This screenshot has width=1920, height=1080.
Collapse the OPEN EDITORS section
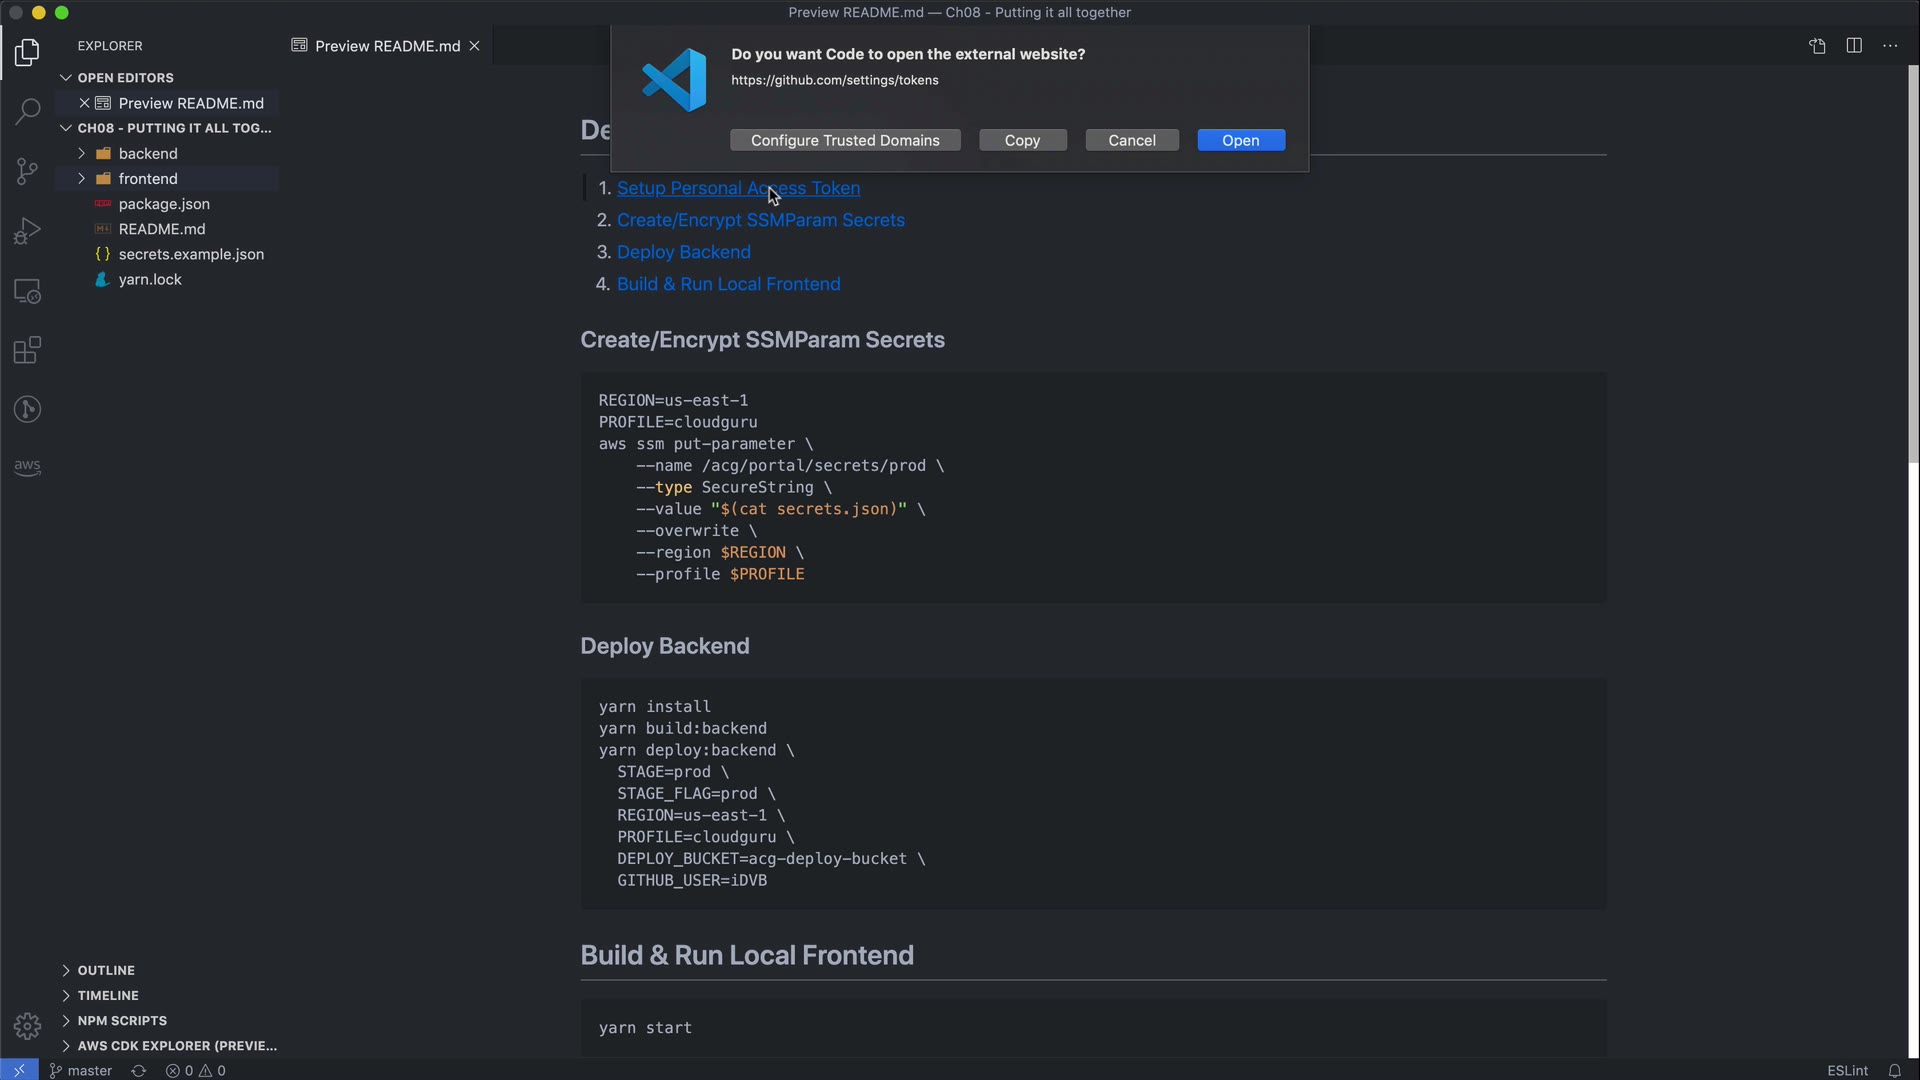coord(125,77)
